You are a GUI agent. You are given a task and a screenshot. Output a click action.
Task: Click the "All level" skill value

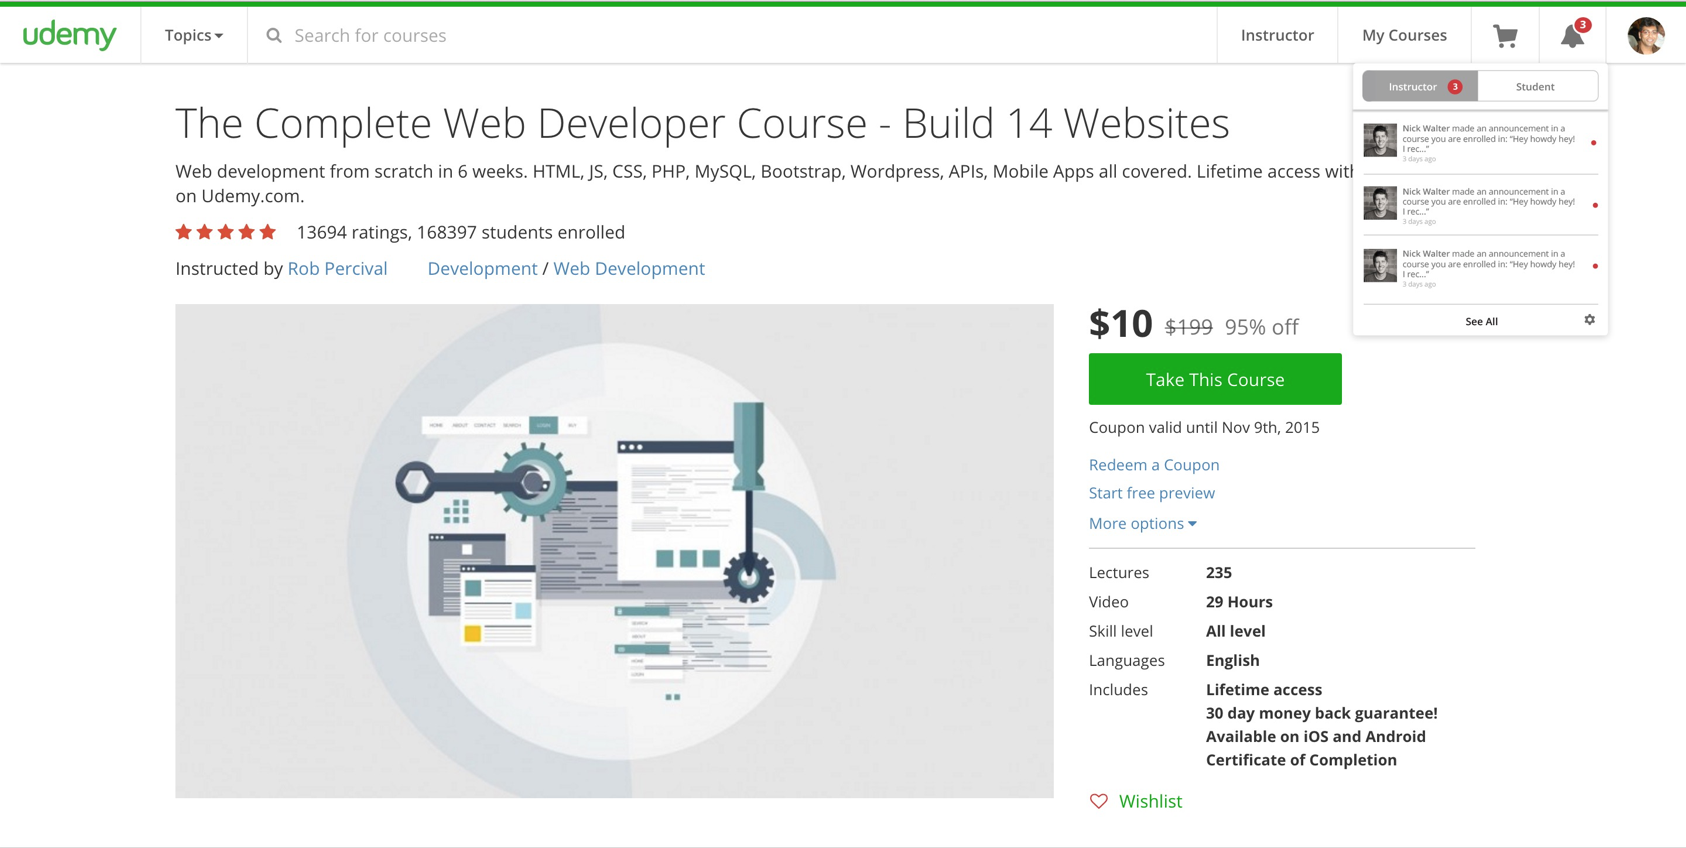coord(1236,631)
